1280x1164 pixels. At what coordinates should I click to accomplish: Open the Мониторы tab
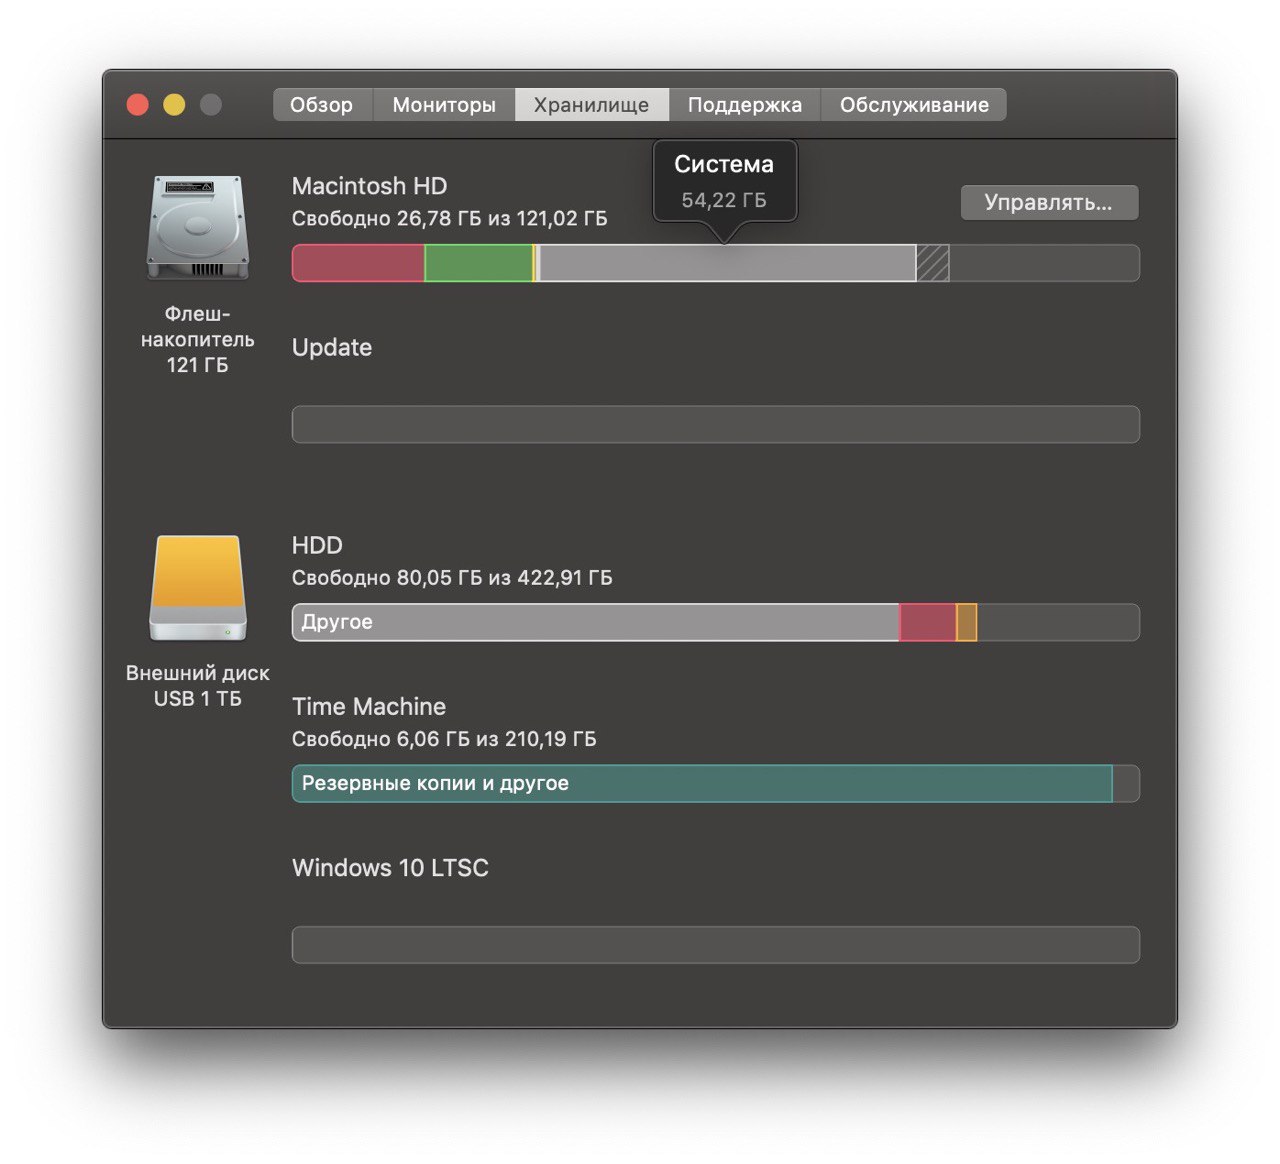pyautogui.click(x=444, y=105)
